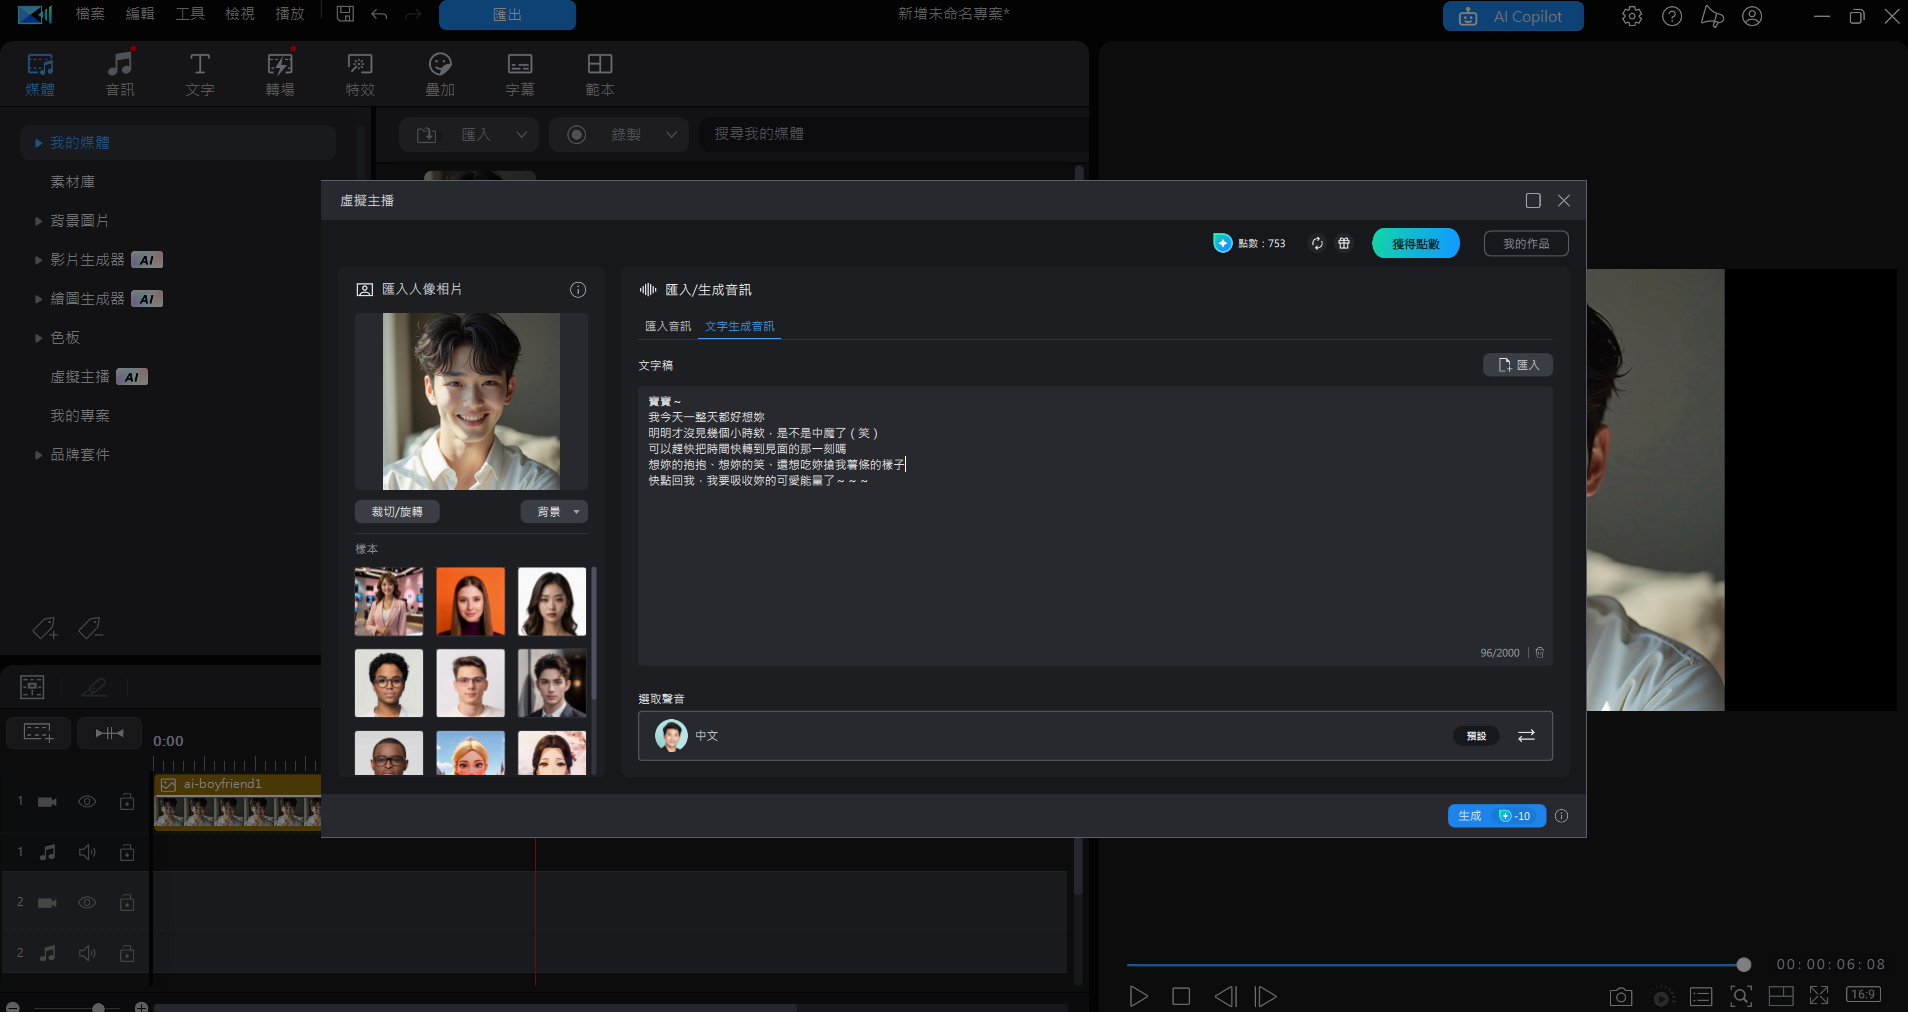The image size is (1908, 1012).
Task: Open the 轉場 transitions room
Action: [280, 74]
